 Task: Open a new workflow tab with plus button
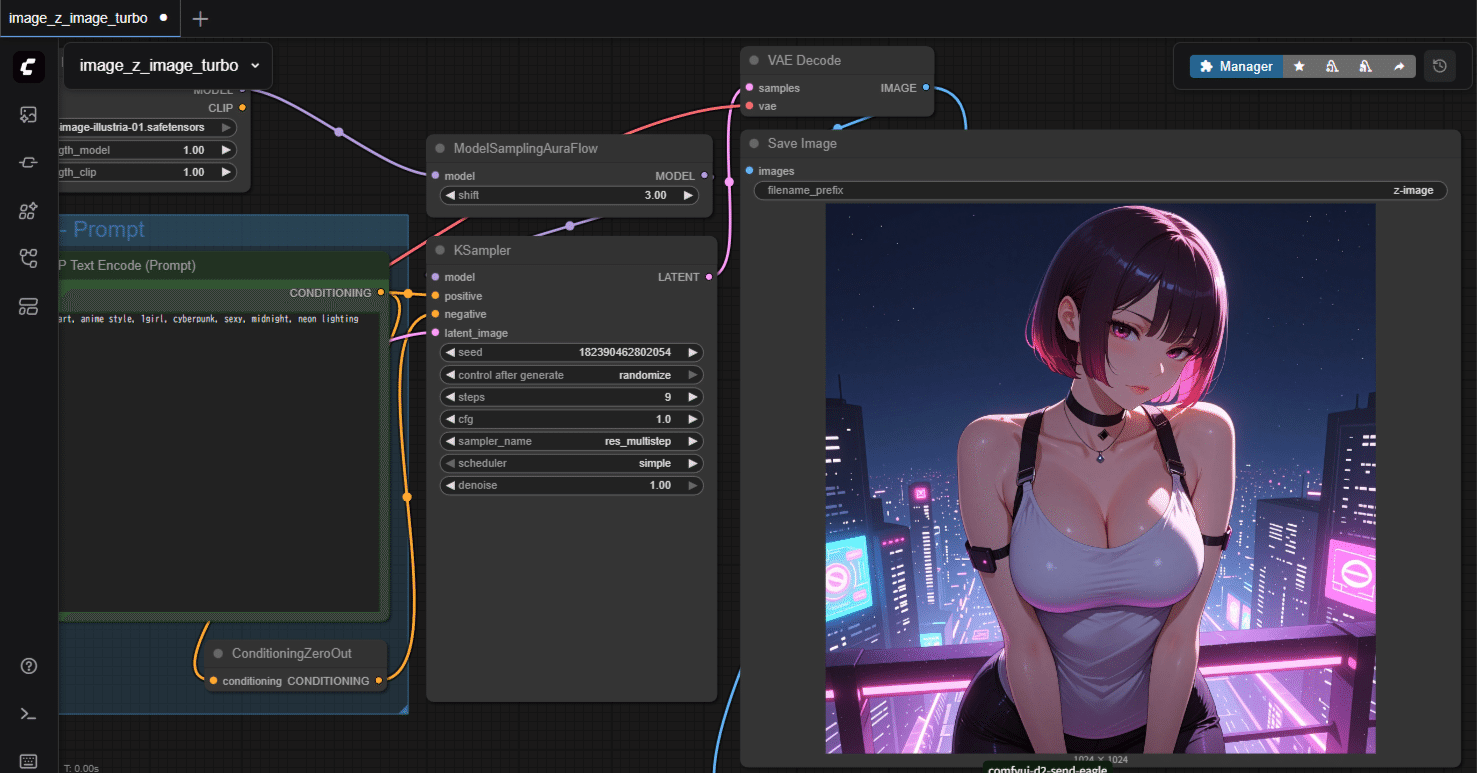199,18
